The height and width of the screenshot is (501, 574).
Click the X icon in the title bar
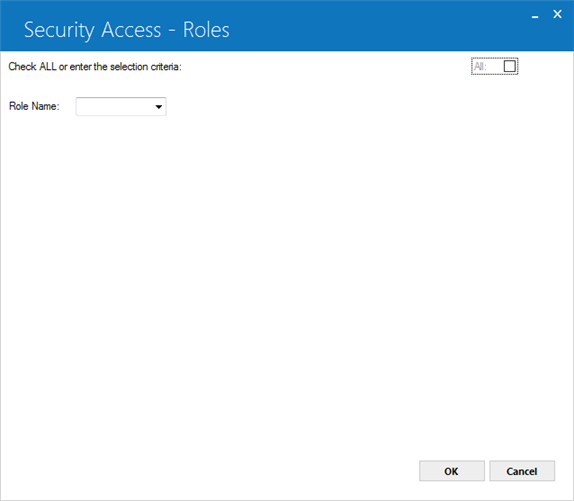pos(557,14)
